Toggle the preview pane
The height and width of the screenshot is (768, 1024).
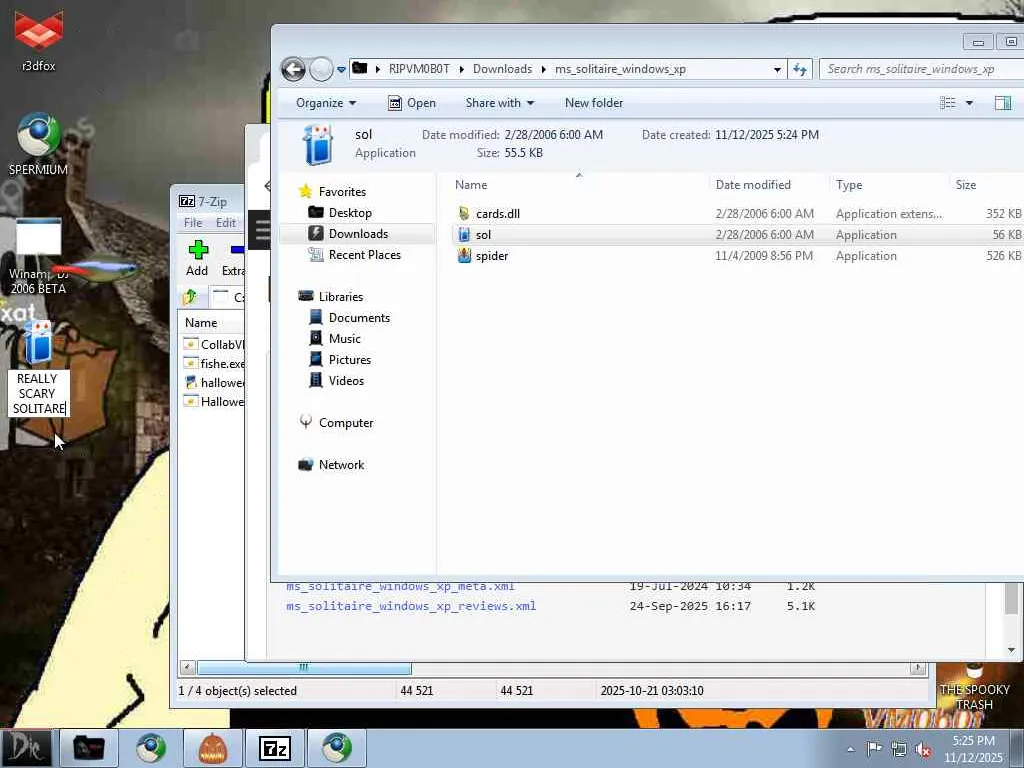pos(1002,103)
